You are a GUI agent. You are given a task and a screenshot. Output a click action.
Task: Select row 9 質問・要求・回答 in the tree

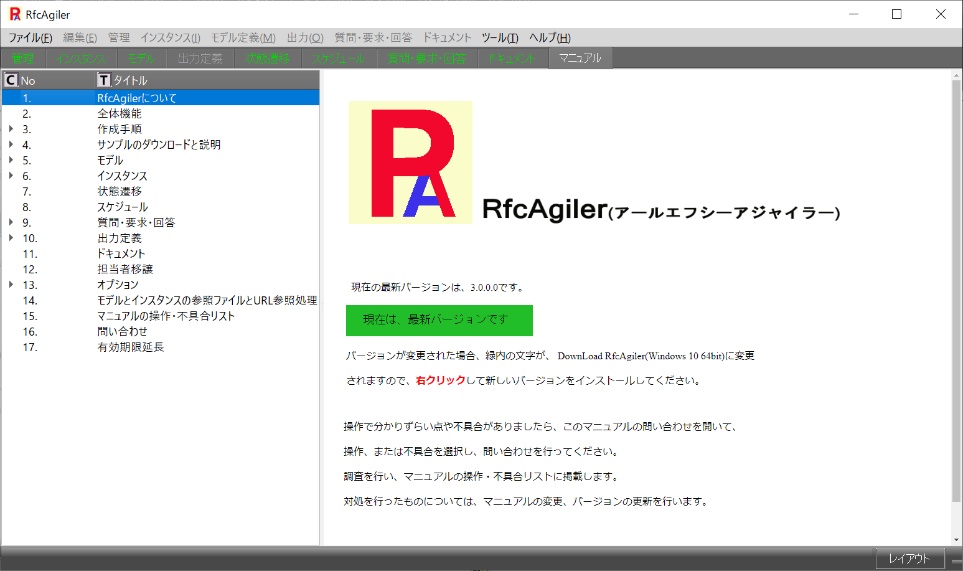pyautogui.click(x=160, y=222)
